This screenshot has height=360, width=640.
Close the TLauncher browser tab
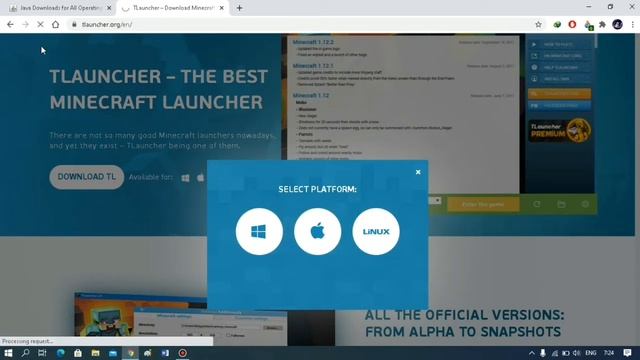click(x=222, y=8)
